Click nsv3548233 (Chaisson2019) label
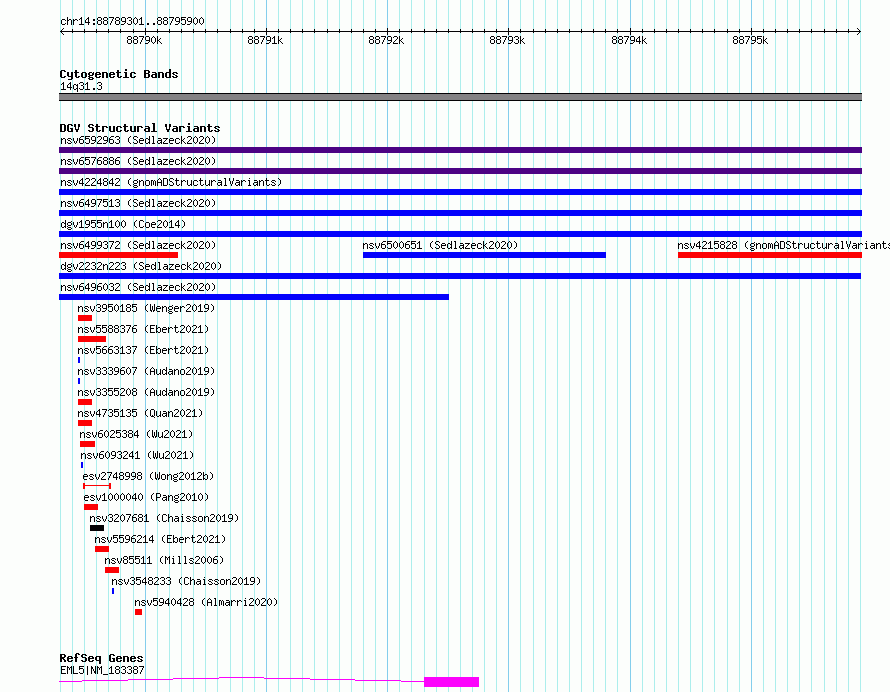 (x=186, y=581)
